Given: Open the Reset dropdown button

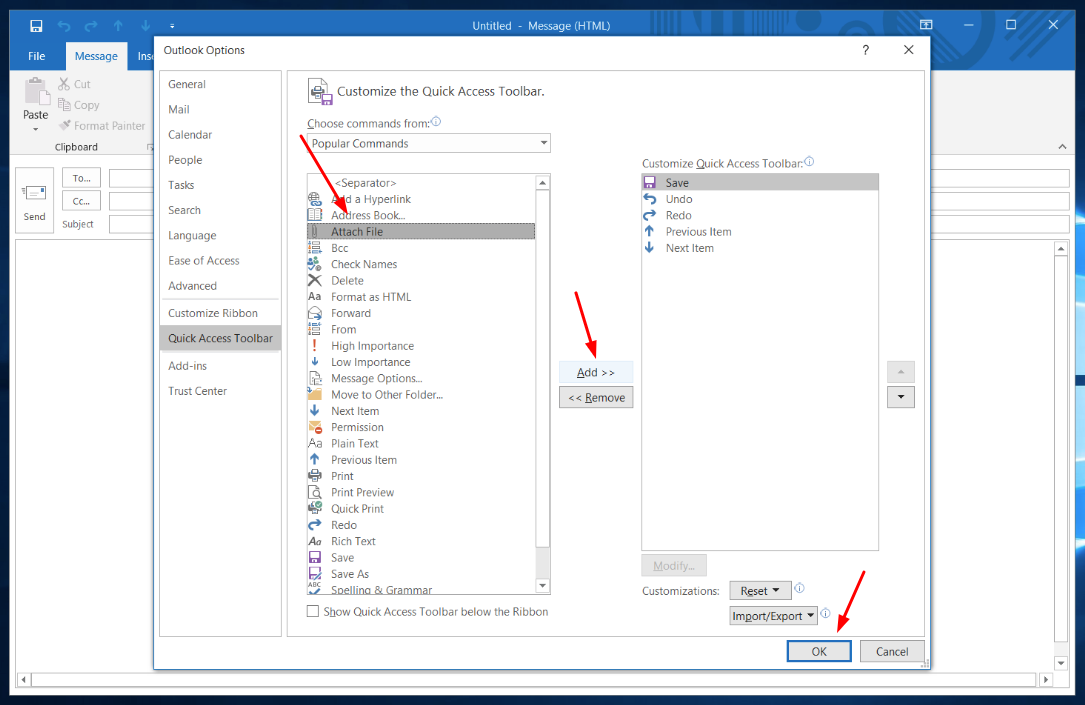Looking at the screenshot, I should click(760, 591).
